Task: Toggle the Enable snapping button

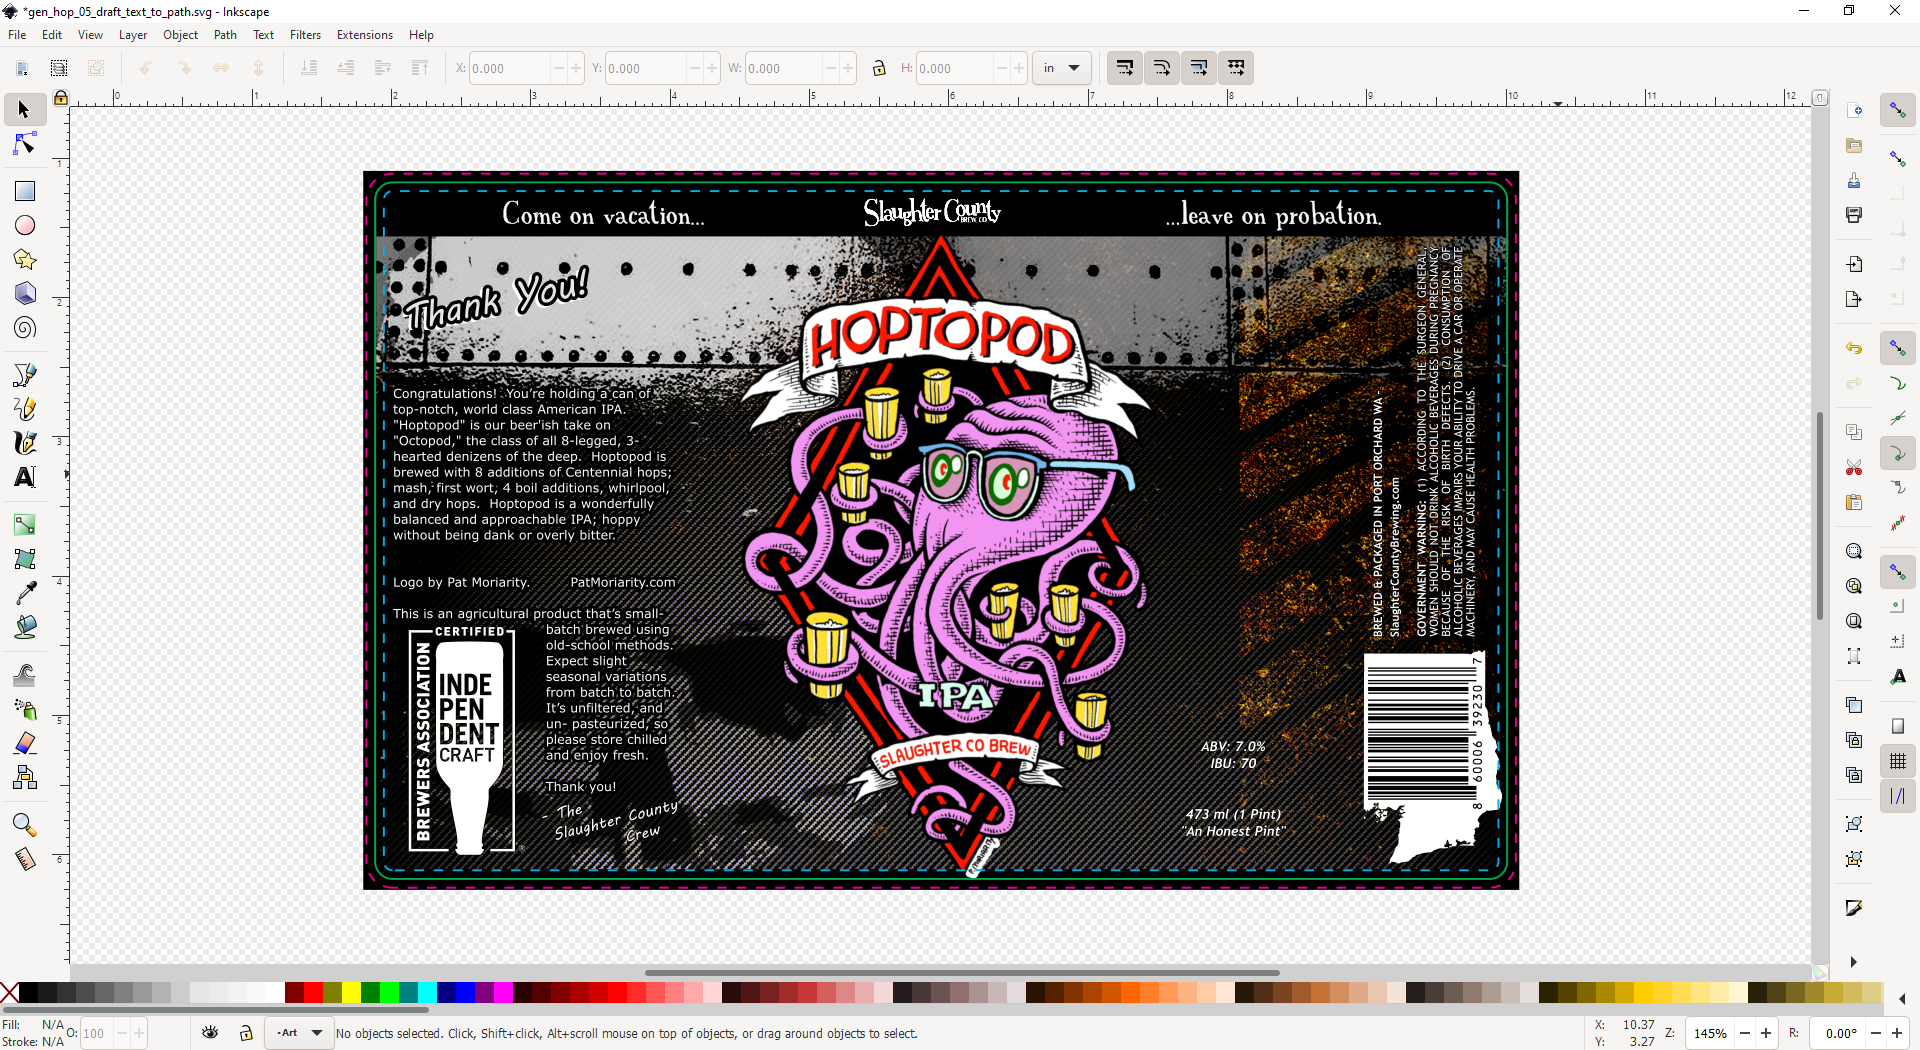Action: point(1897,110)
